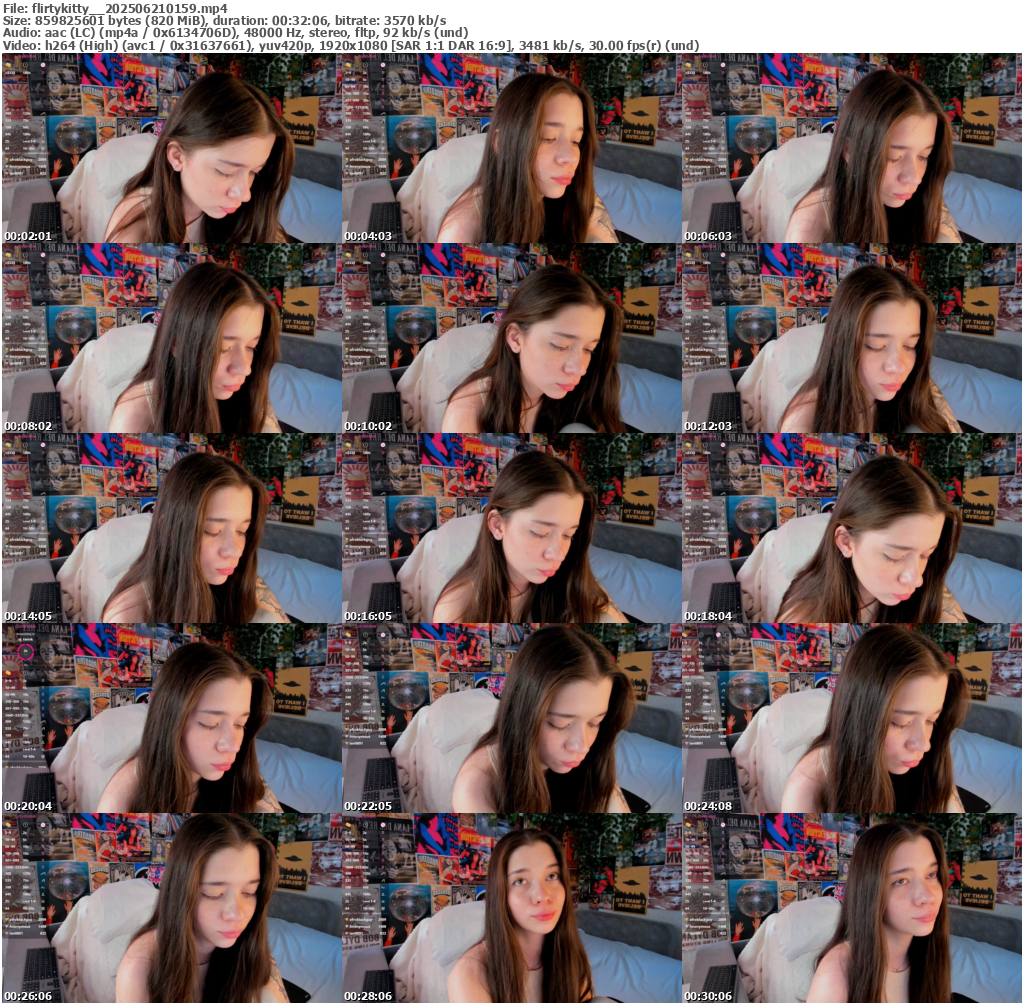
Task: Open the 00:24:08 preview thumbnail
Action: click(851, 718)
